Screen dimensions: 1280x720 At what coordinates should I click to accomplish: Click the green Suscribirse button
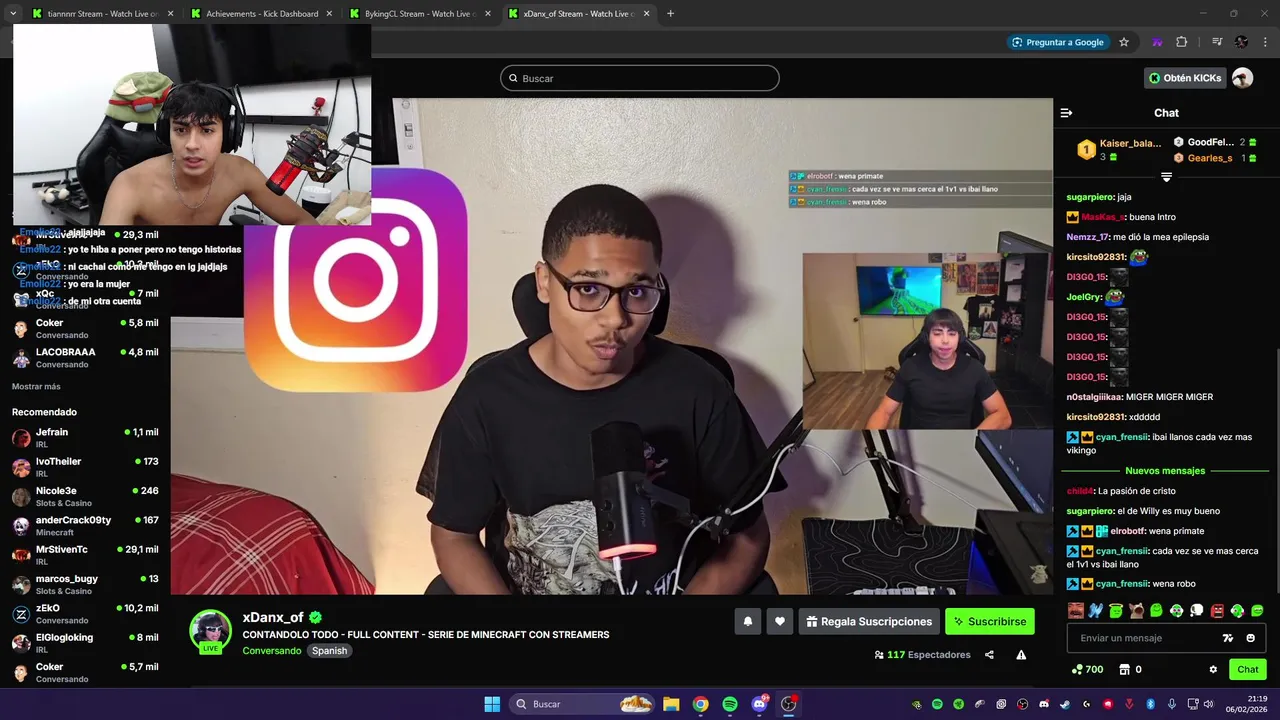click(990, 621)
